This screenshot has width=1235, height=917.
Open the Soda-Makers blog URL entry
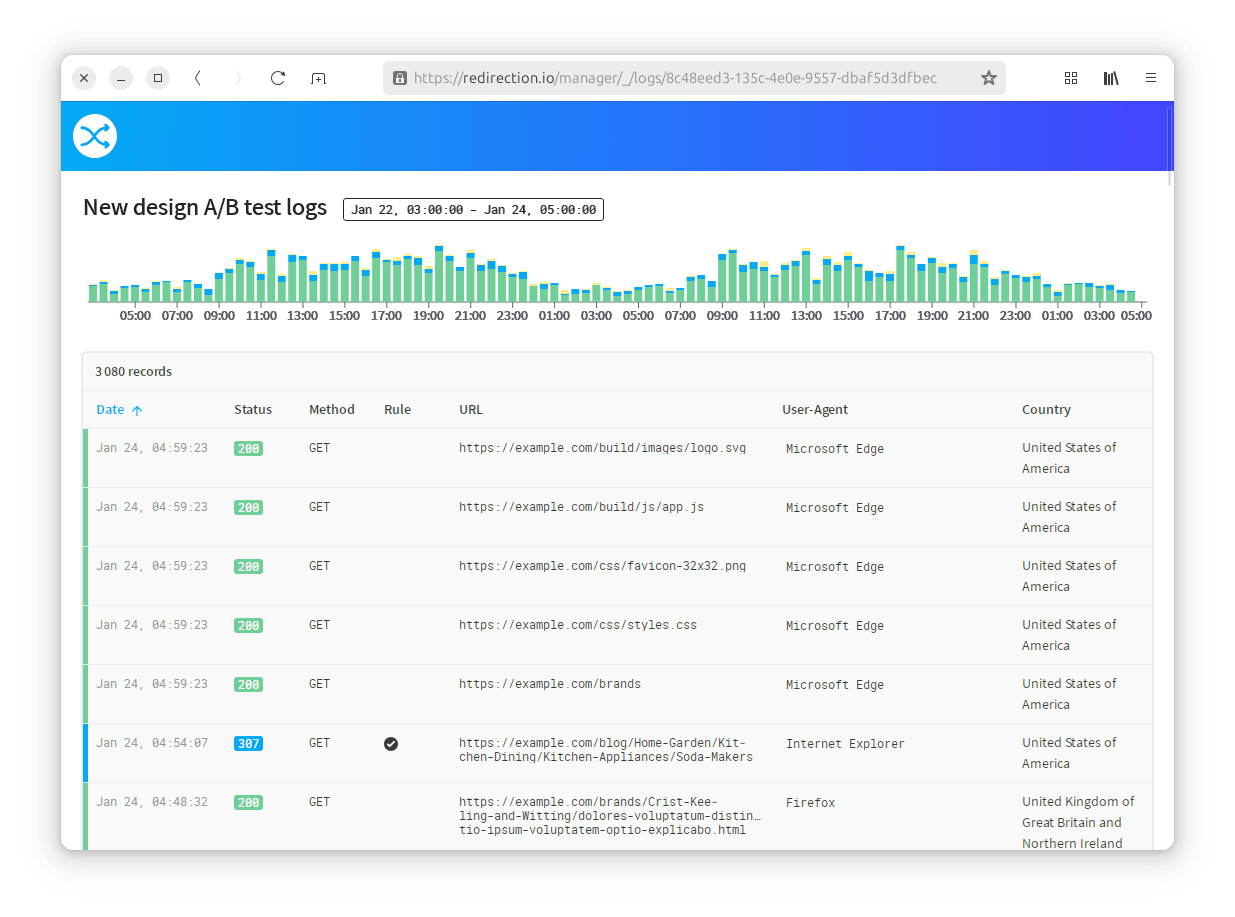pos(606,750)
